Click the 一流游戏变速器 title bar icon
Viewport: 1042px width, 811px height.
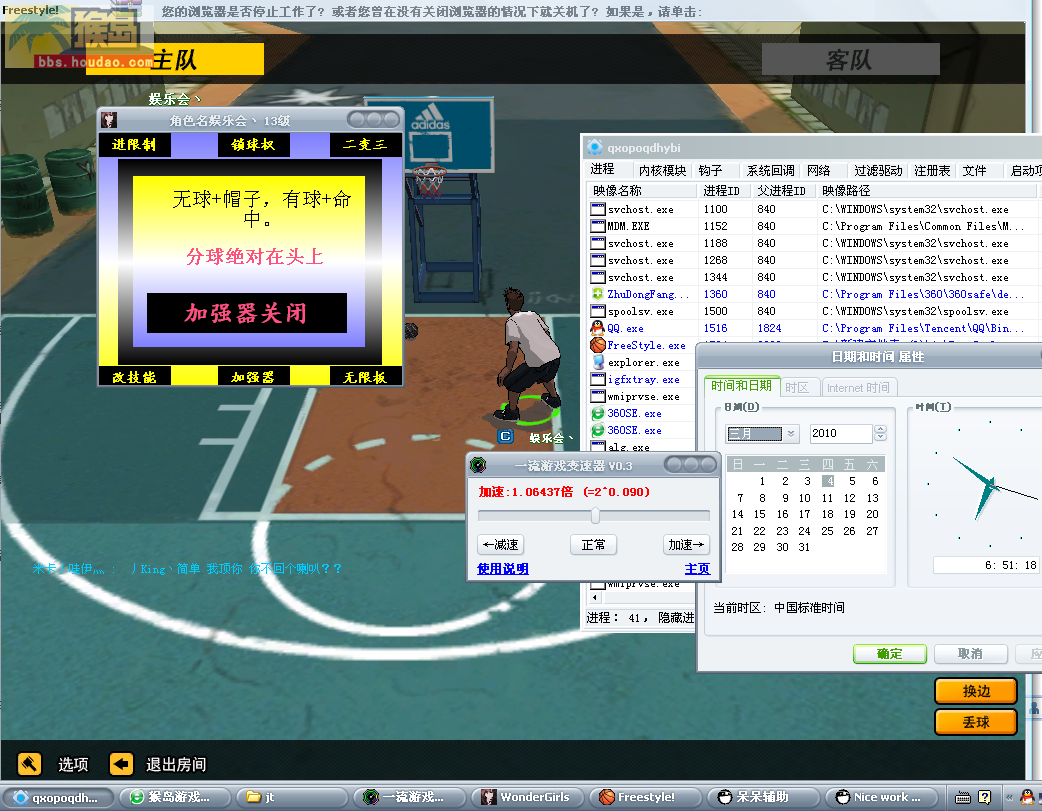pyautogui.click(x=478, y=465)
